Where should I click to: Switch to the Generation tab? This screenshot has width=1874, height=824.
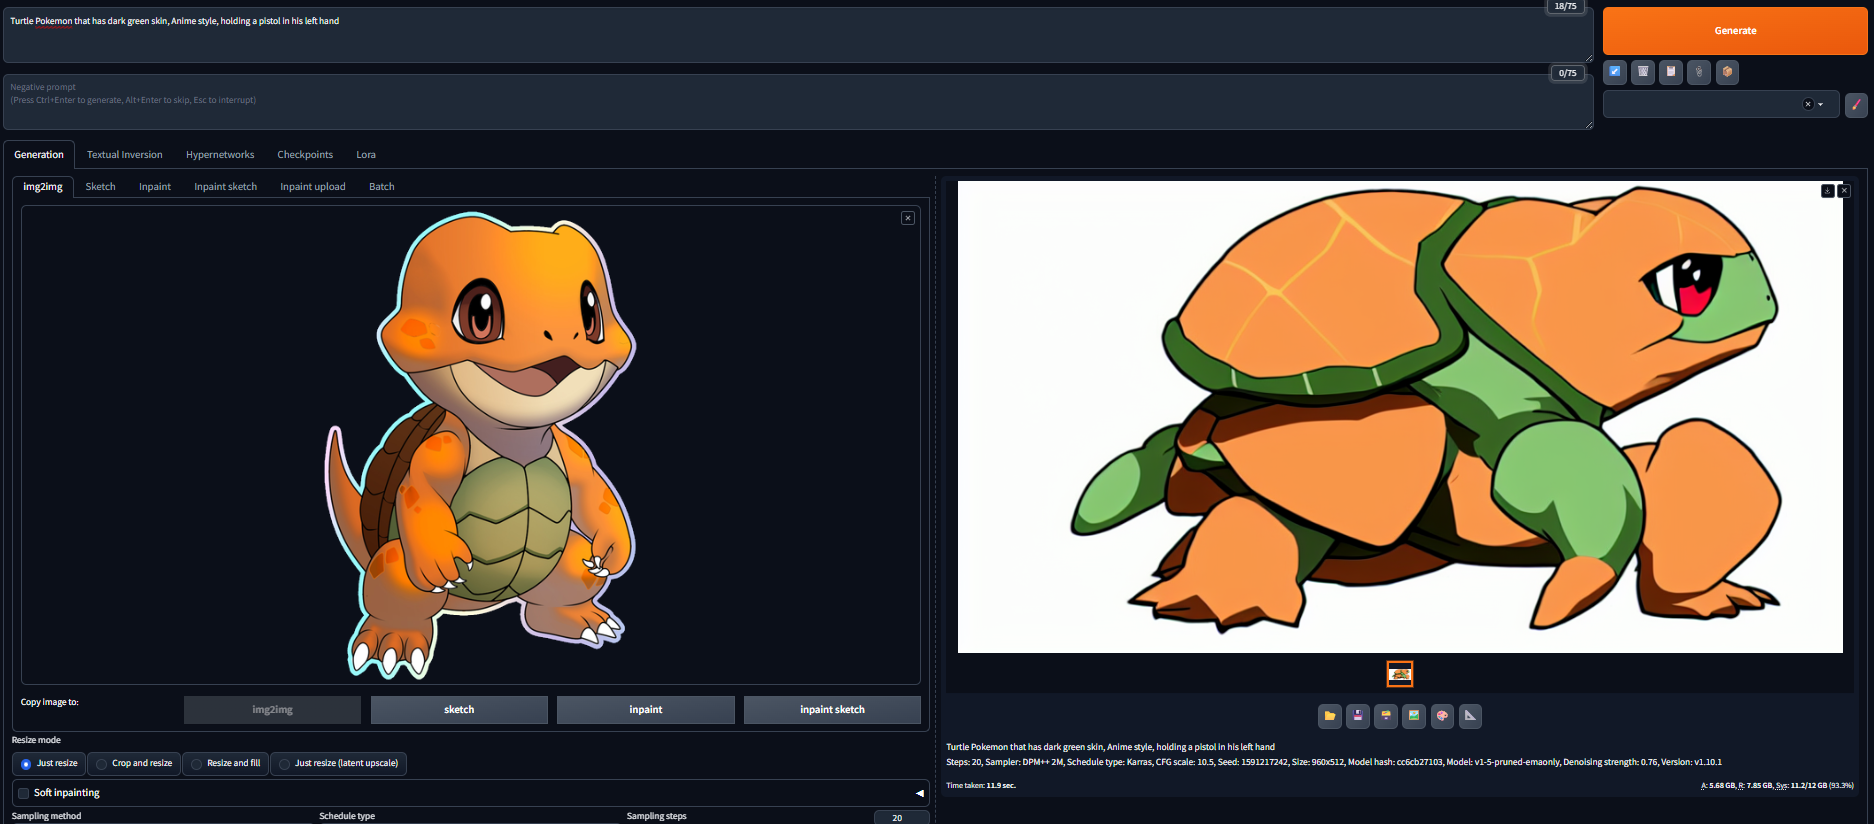point(39,155)
